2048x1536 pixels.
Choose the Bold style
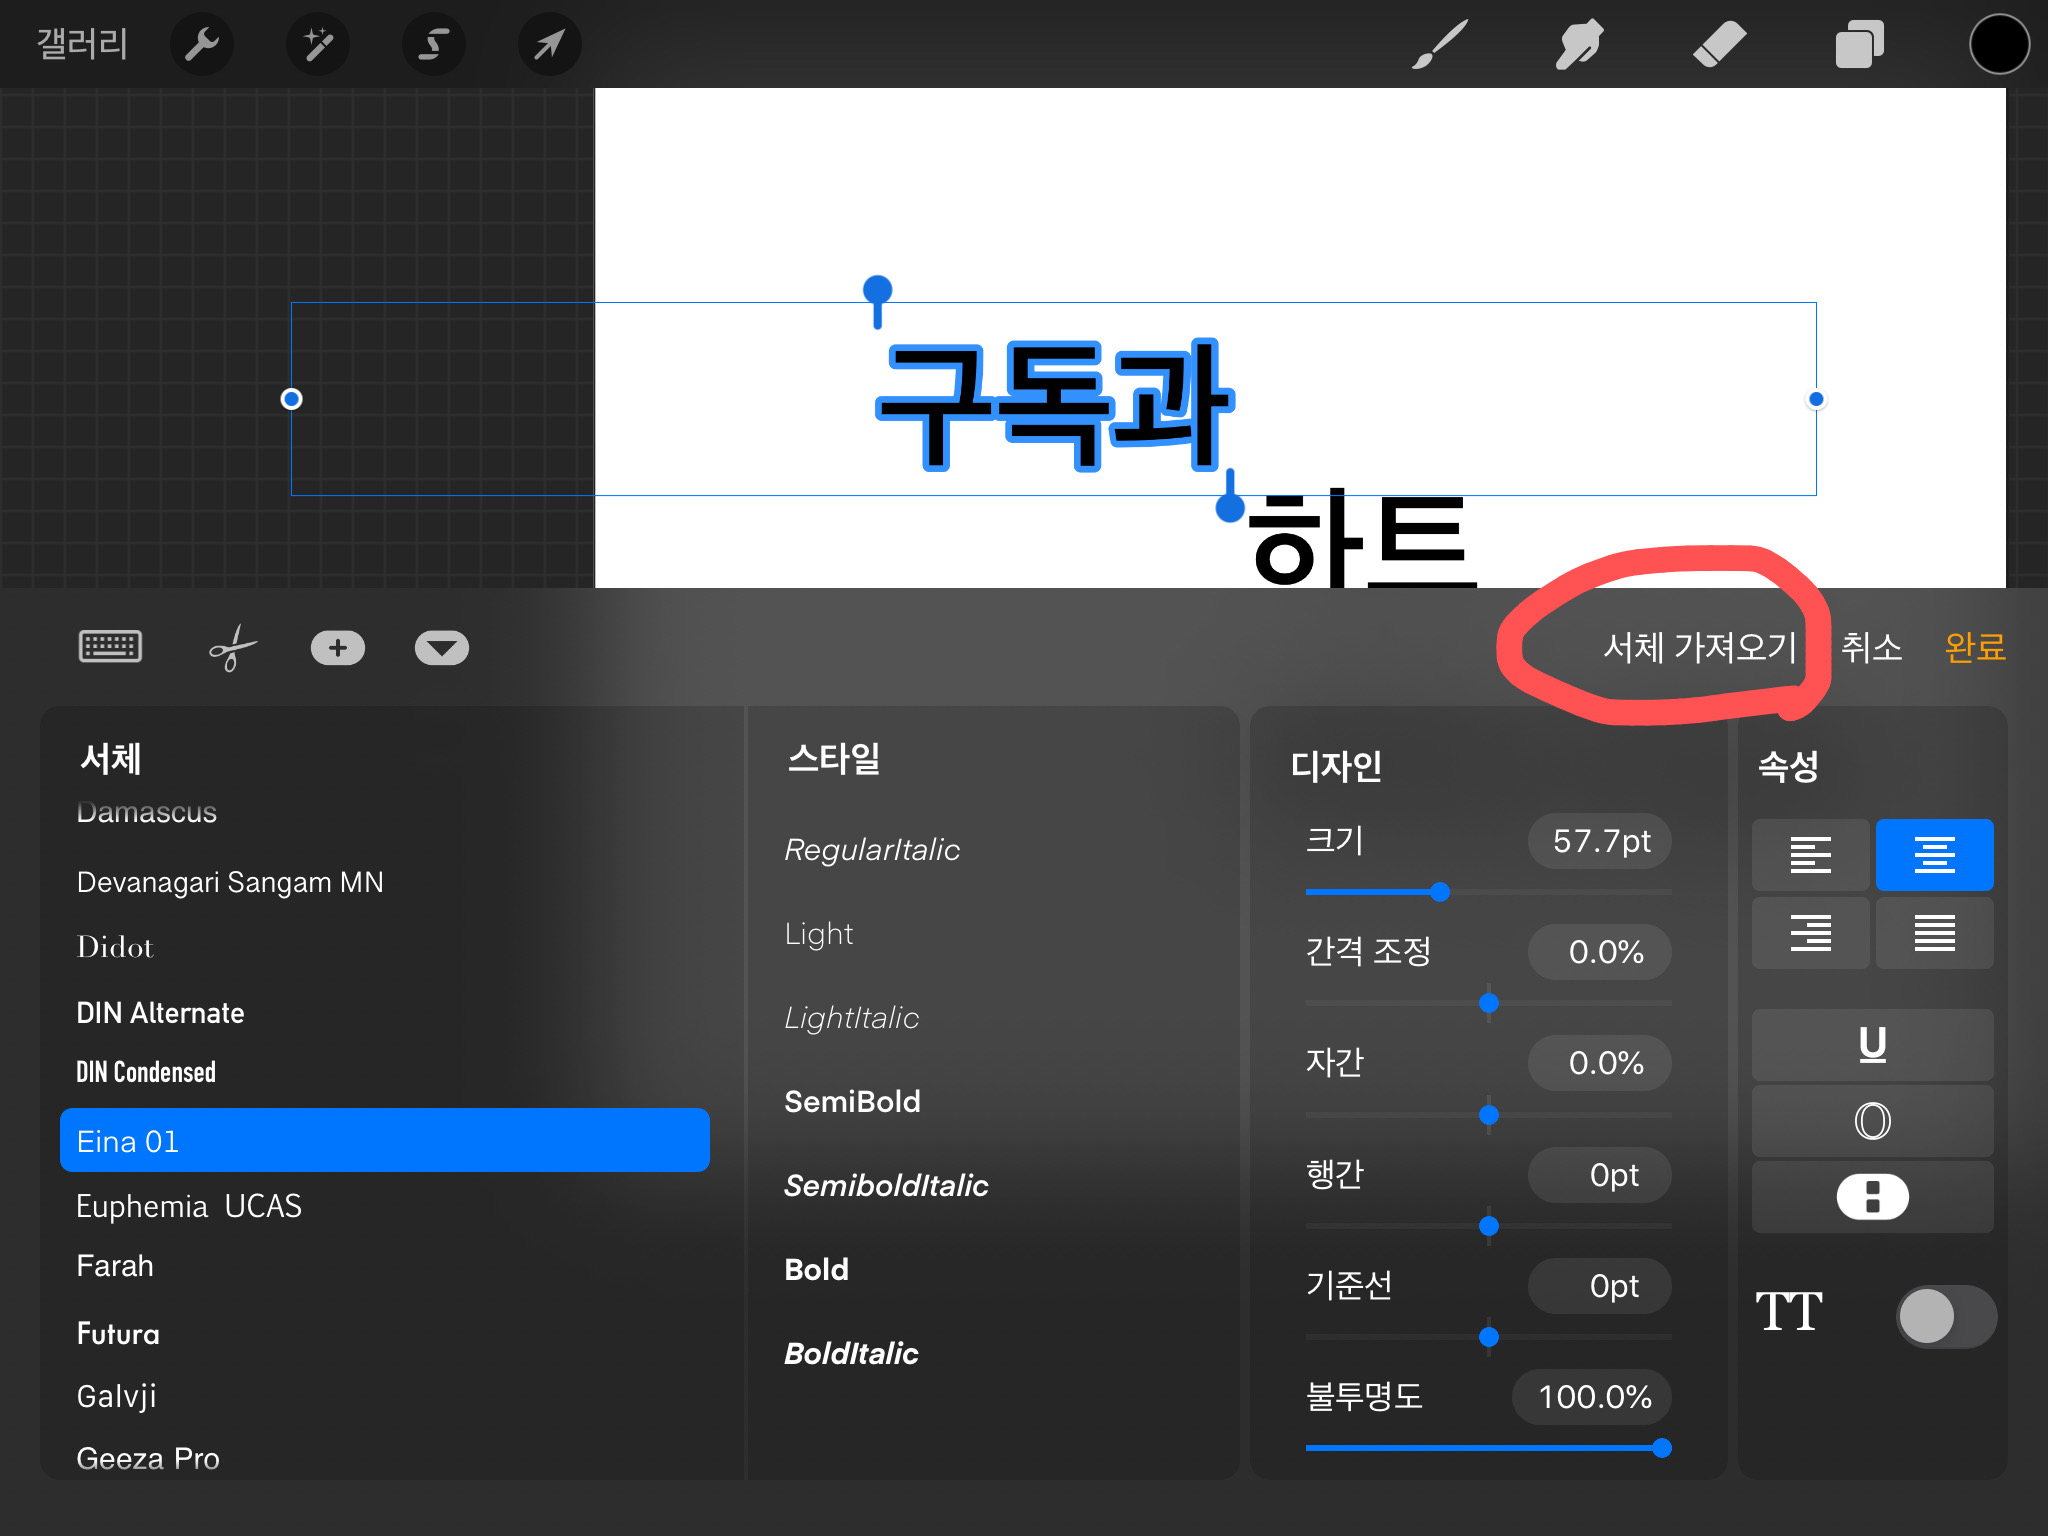(x=817, y=1270)
